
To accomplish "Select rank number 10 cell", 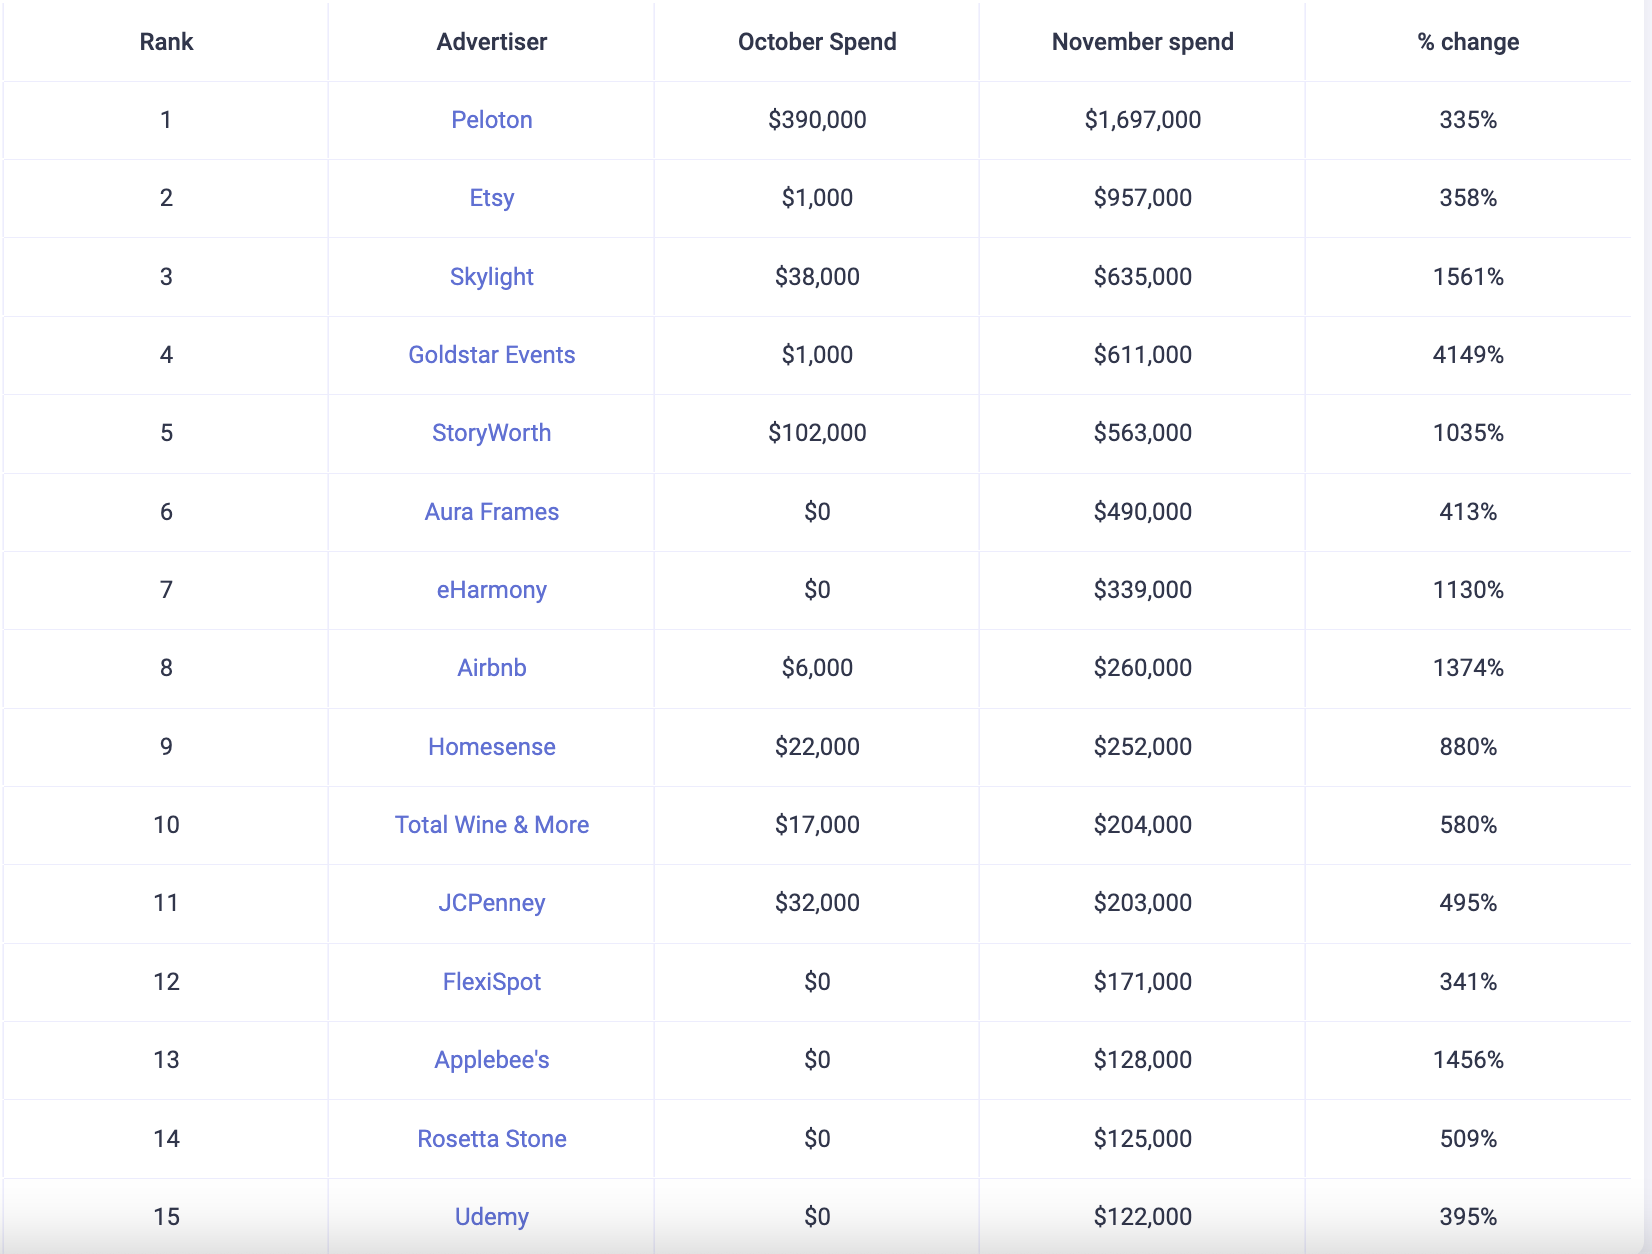I will (166, 825).
